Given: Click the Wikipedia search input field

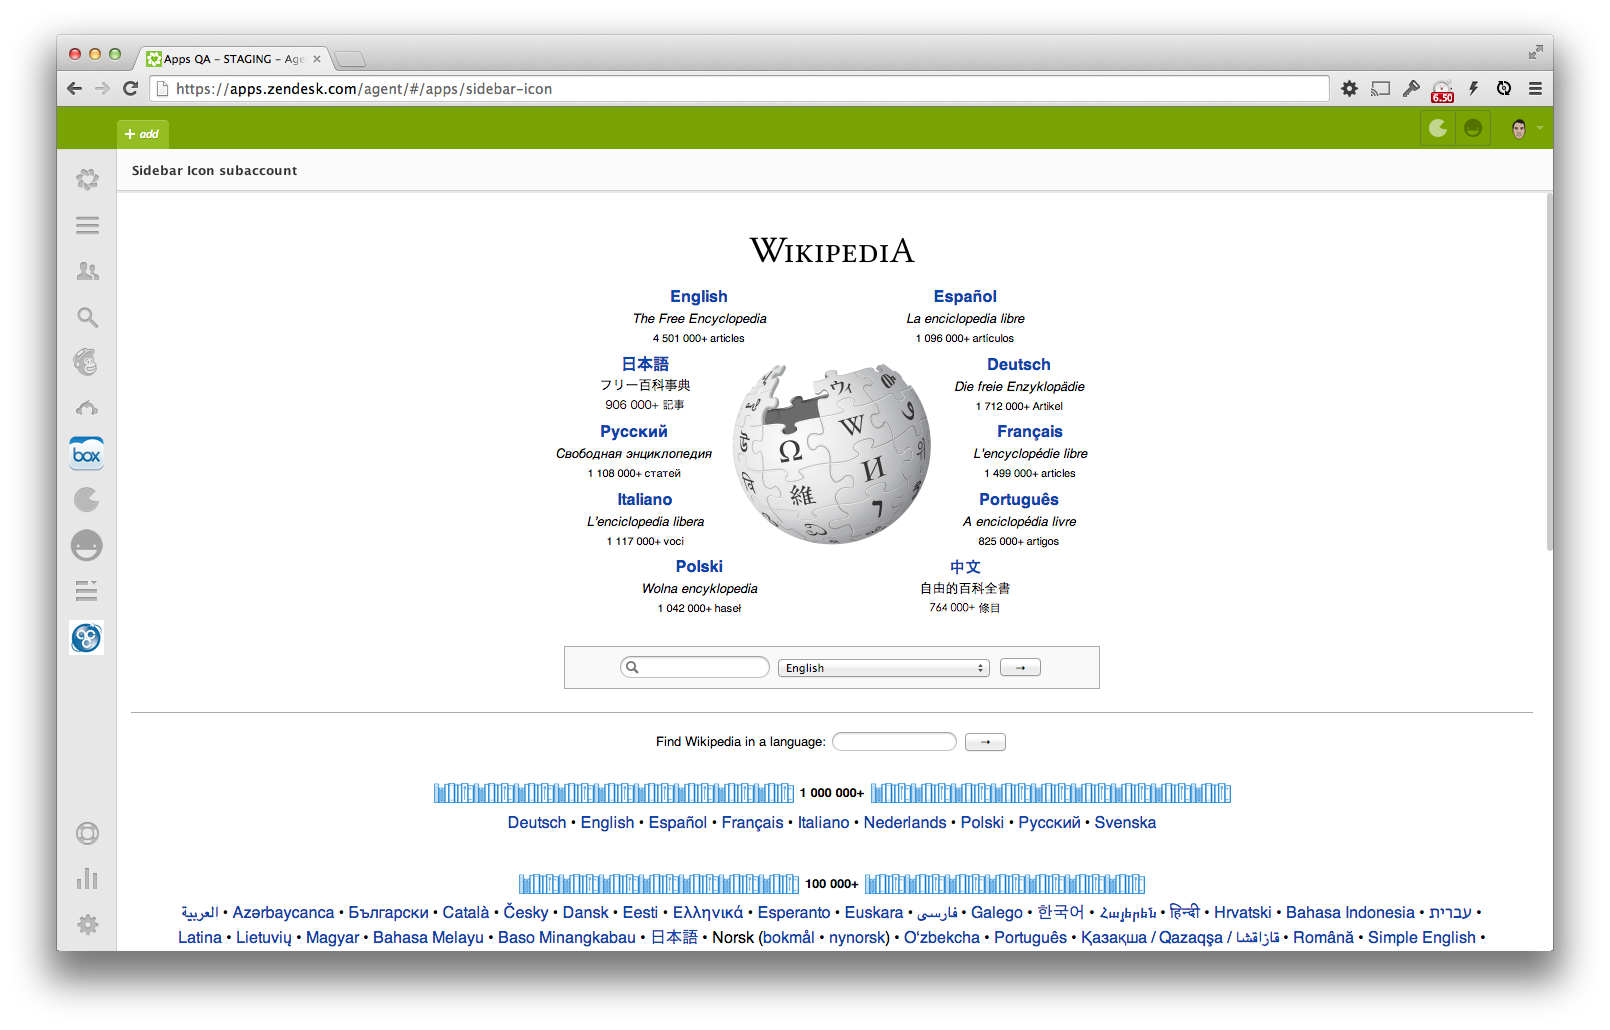Looking at the screenshot, I should click(x=700, y=667).
